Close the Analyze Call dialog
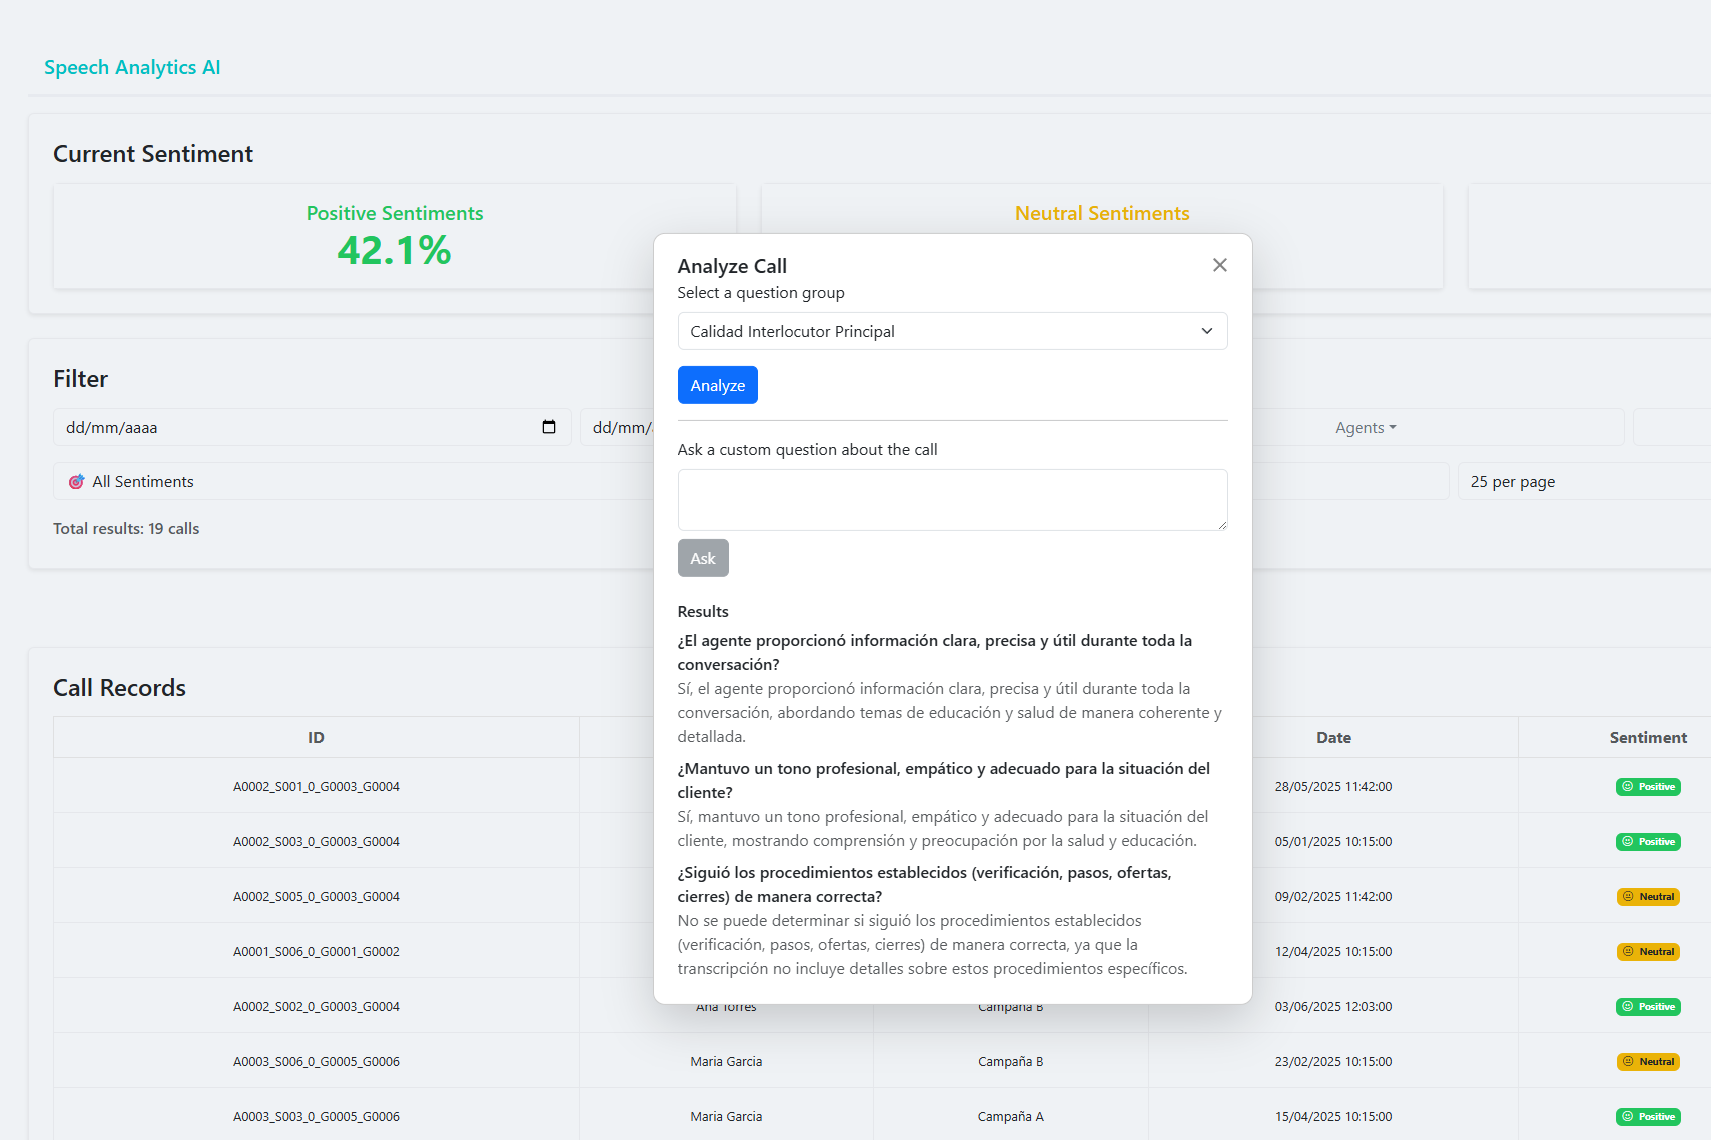Image resolution: width=1711 pixels, height=1140 pixels. tap(1219, 265)
